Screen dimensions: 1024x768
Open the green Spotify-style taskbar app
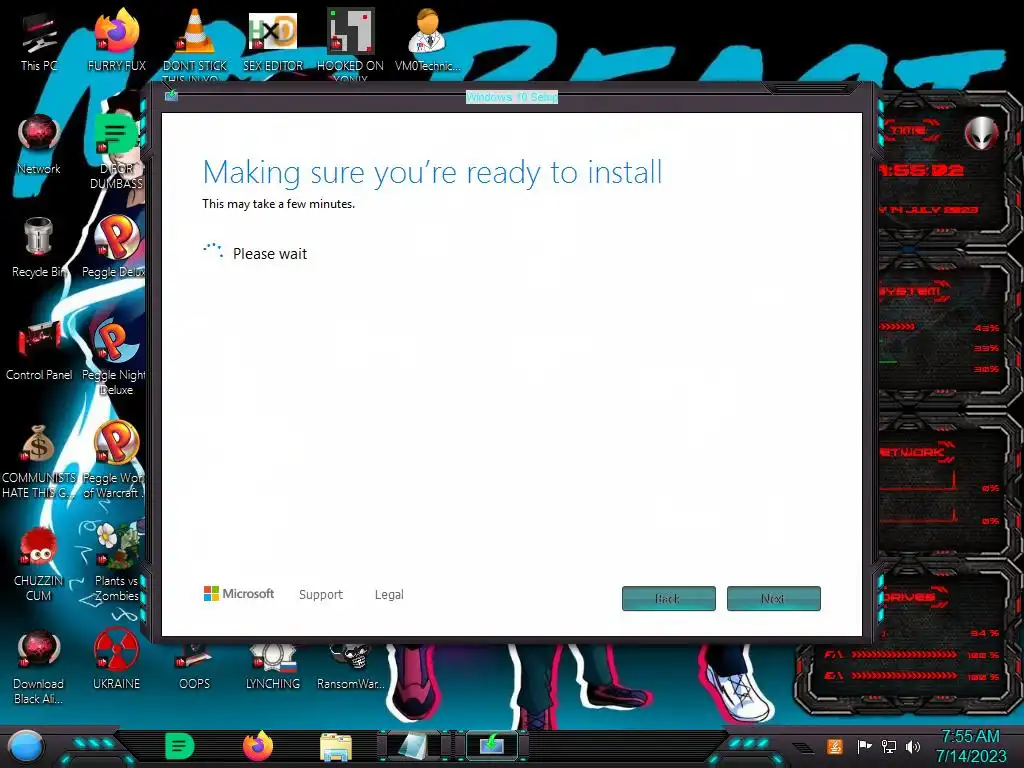point(180,746)
